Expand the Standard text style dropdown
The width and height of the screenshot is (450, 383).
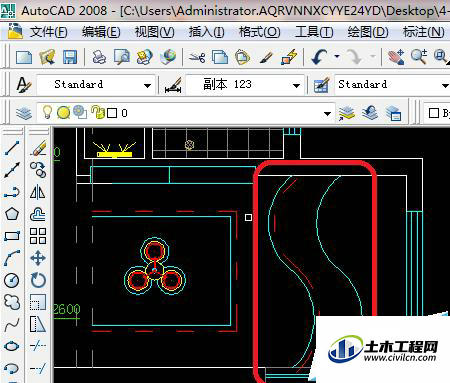pyautogui.click(x=147, y=85)
